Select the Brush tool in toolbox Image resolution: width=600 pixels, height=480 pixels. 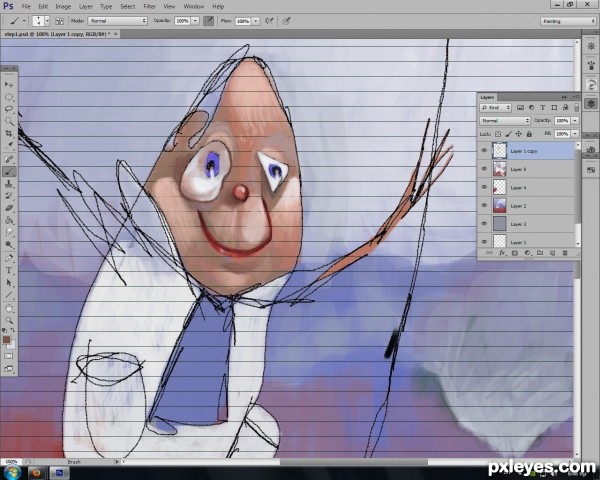coord(8,171)
